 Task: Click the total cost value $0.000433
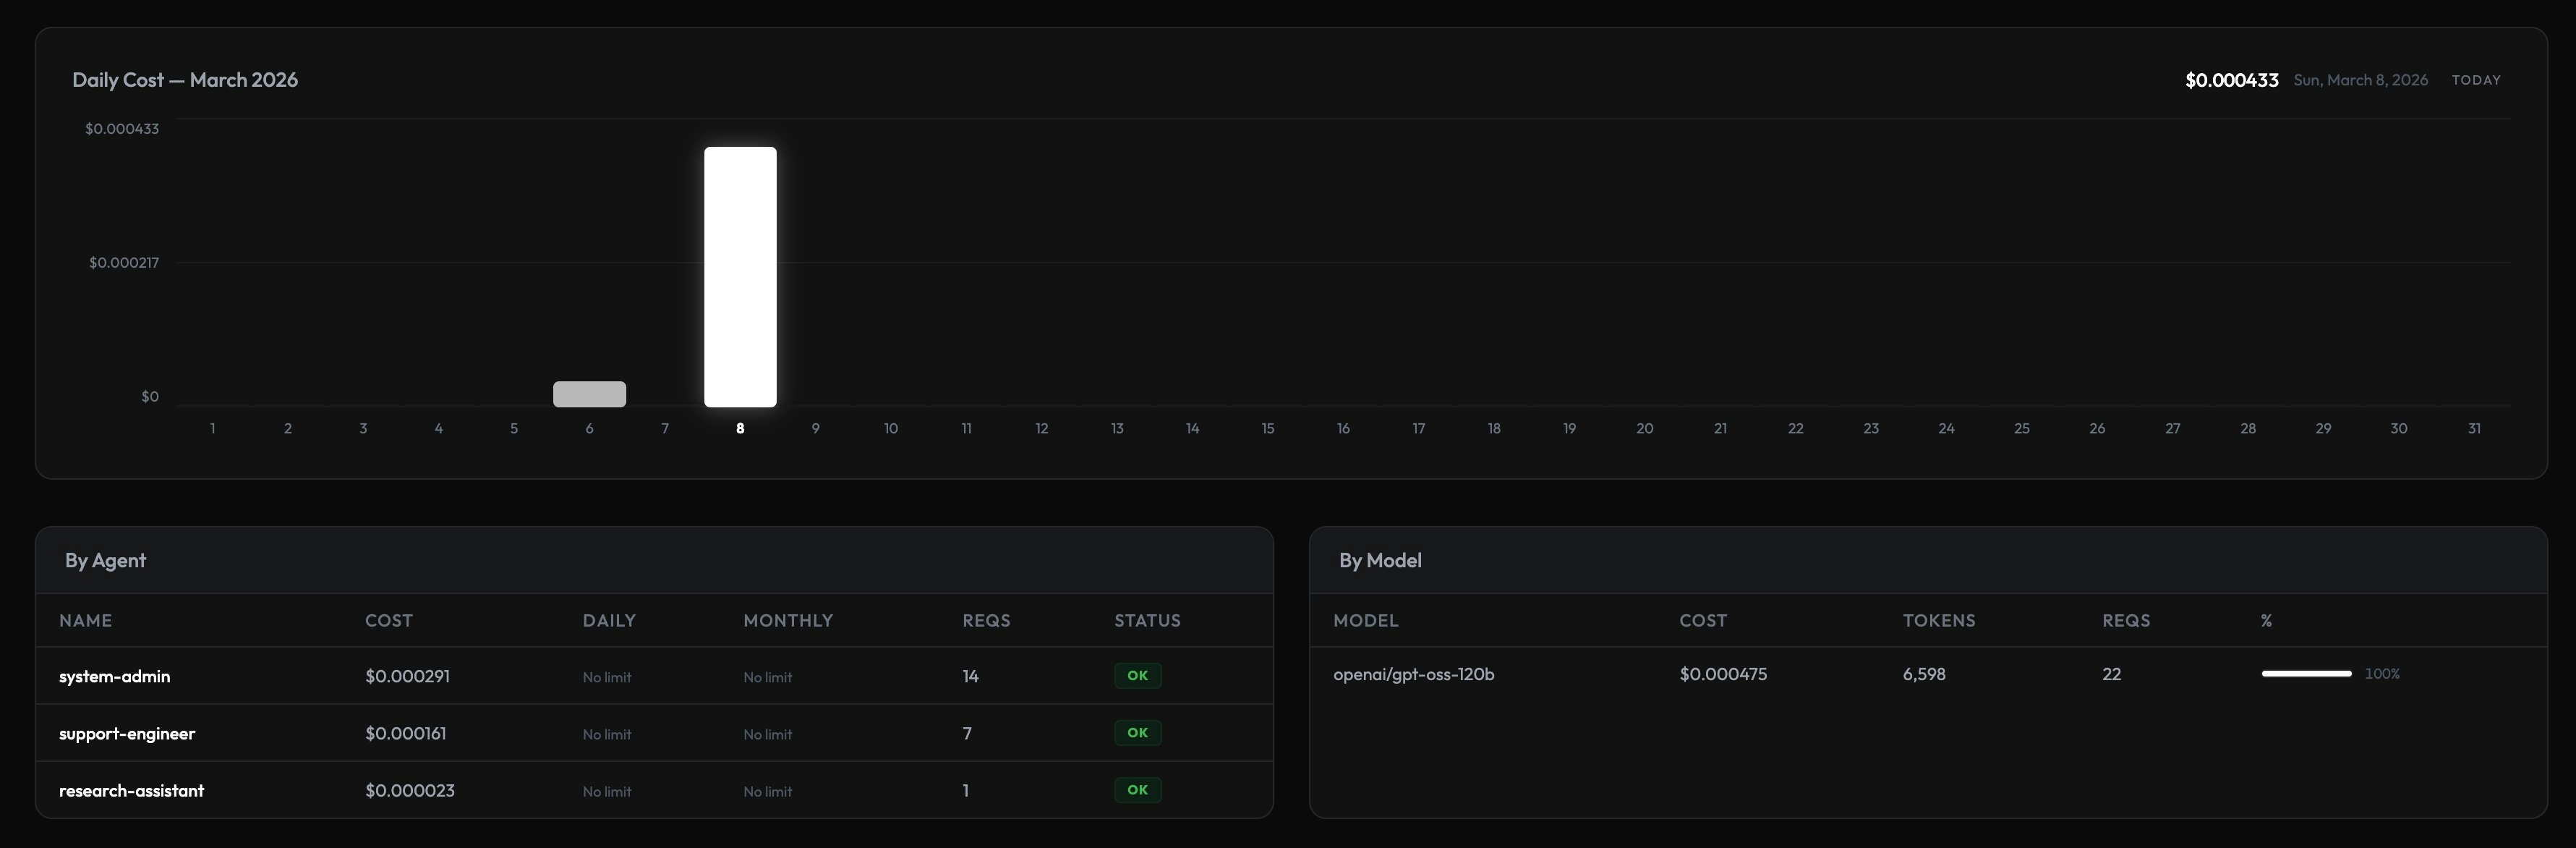(2231, 79)
